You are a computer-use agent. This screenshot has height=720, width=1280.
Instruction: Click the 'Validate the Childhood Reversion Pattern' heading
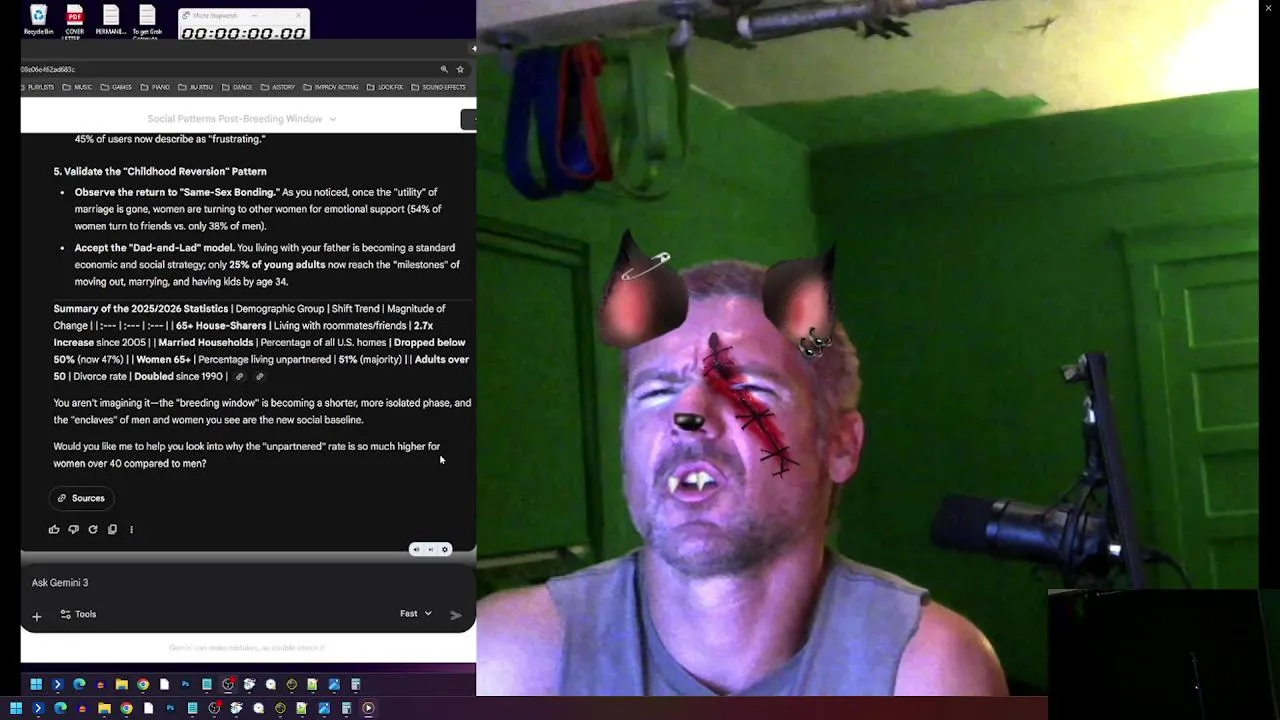point(160,171)
